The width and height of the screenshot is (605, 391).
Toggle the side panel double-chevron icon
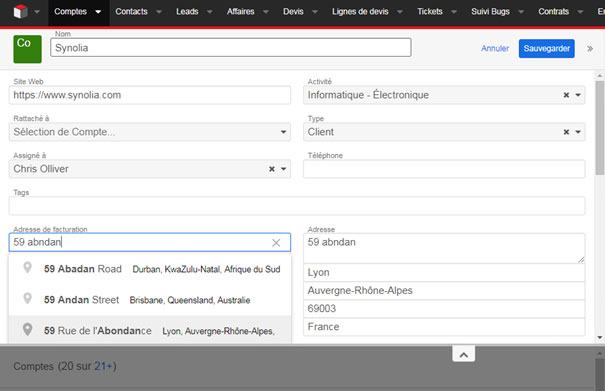[x=590, y=49]
